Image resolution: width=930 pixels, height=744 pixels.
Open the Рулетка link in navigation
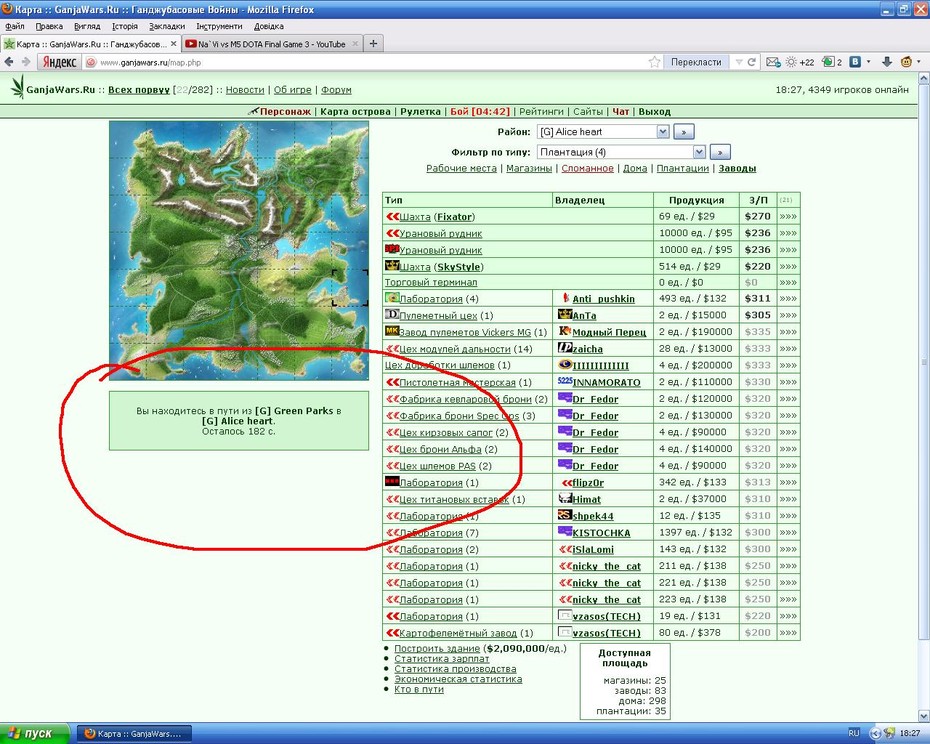pyautogui.click(x=420, y=112)
